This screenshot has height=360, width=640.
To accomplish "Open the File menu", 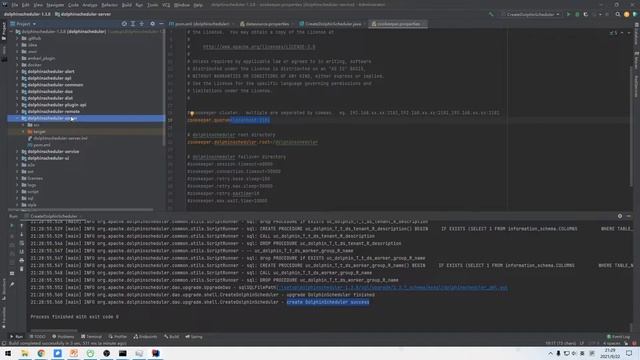I will tap(15, 5).
